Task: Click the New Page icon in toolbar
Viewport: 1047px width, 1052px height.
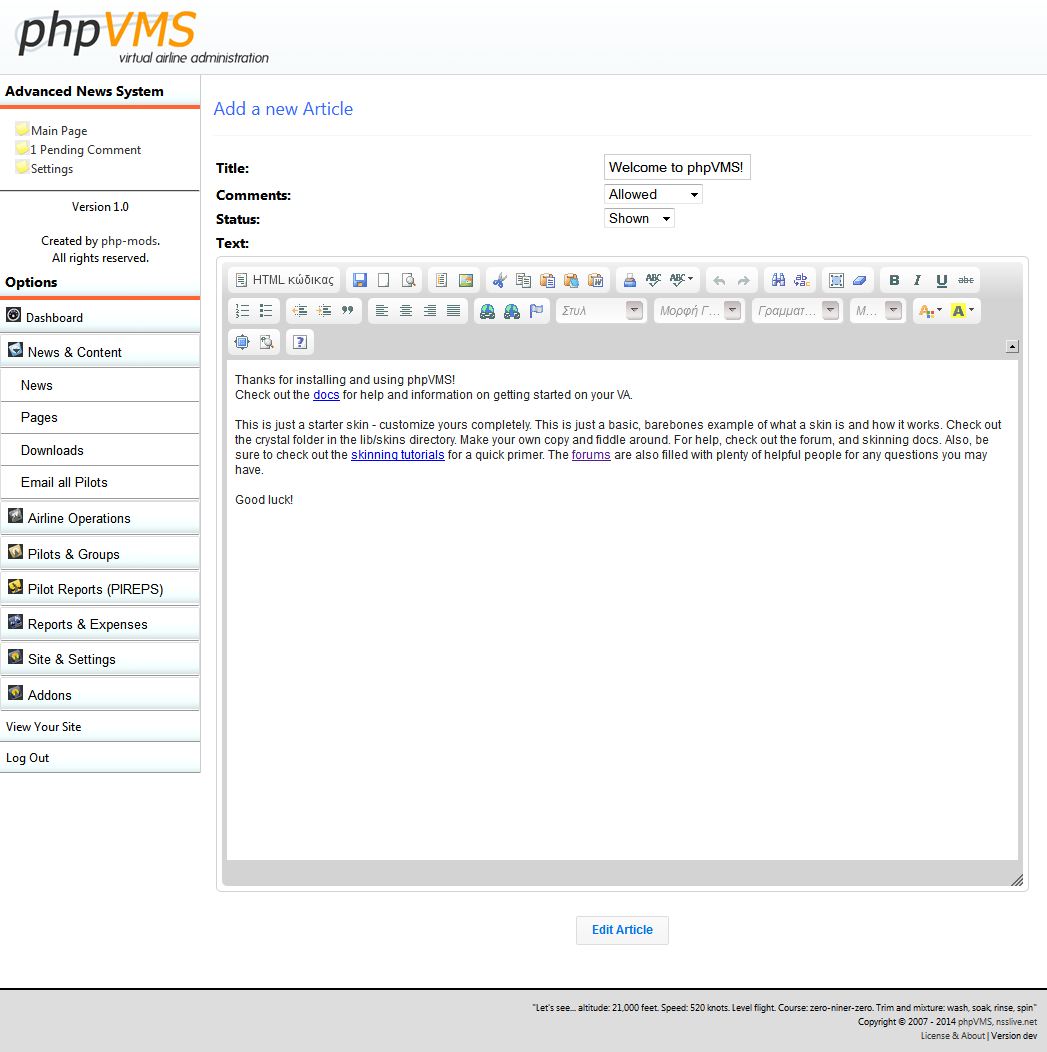Action: pyautogui.click(x=384, y=280)
